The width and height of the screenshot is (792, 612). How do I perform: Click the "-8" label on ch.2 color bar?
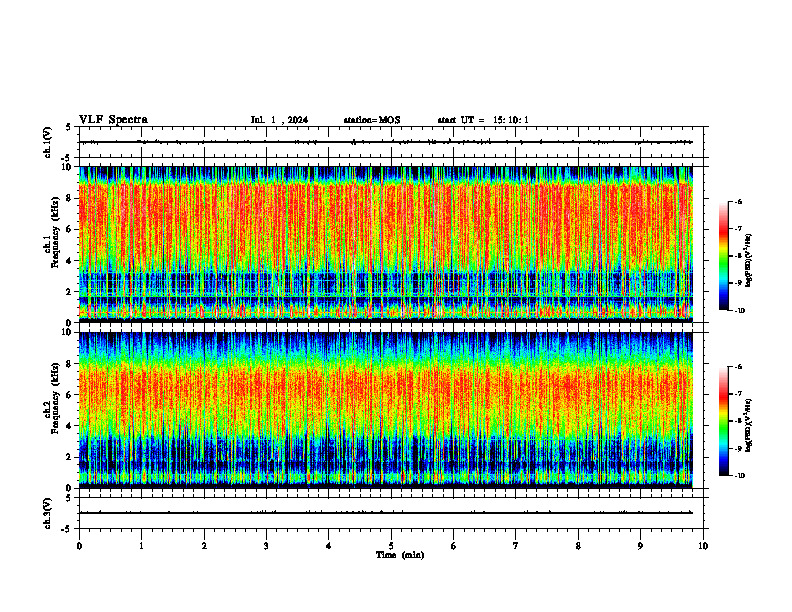[x=737, y=421]
